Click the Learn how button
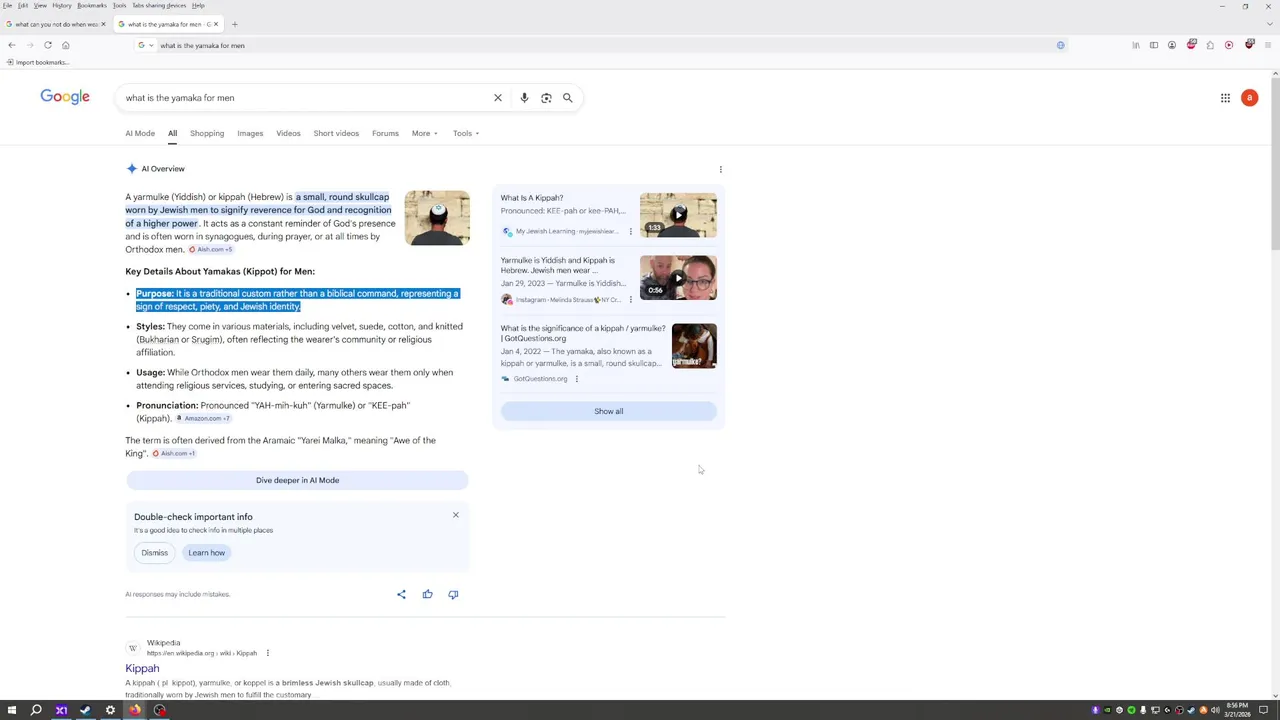Image resolution: width=1280 pixels, height=720 pixels. point(206,553)
